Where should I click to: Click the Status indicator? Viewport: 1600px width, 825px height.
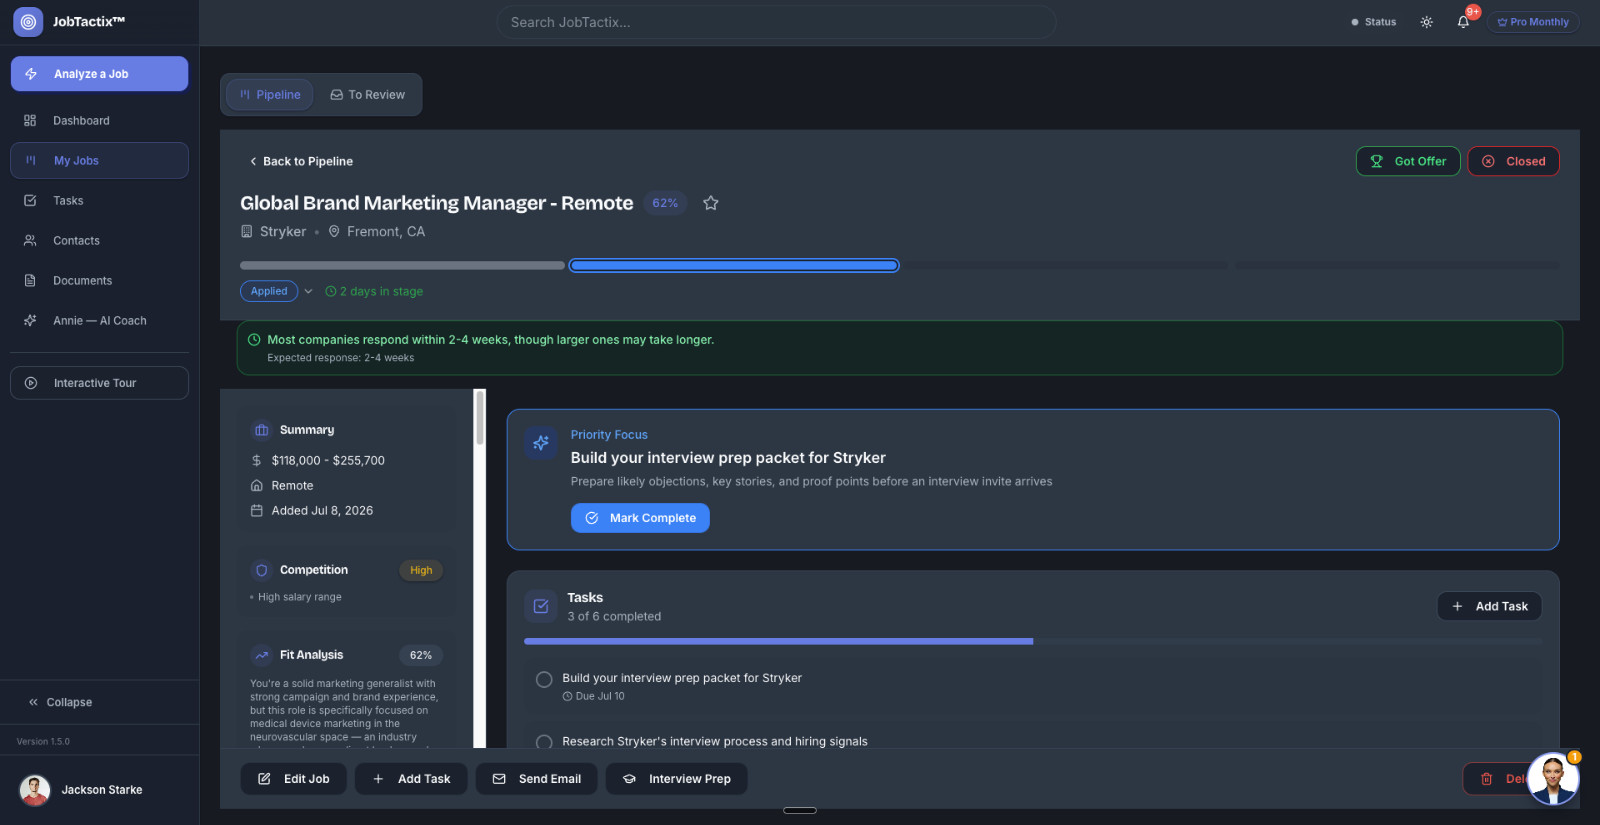pos(1374,22)
